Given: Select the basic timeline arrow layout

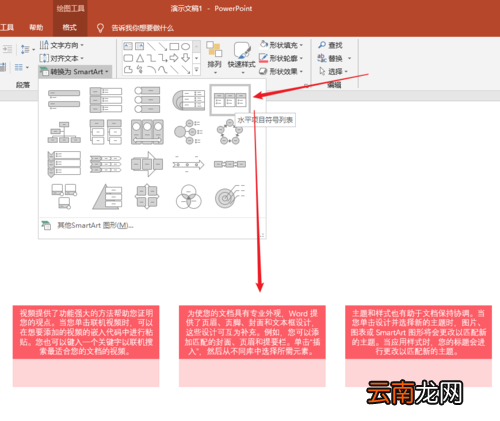Looking at the screenshot, I should tap(189, 164).
